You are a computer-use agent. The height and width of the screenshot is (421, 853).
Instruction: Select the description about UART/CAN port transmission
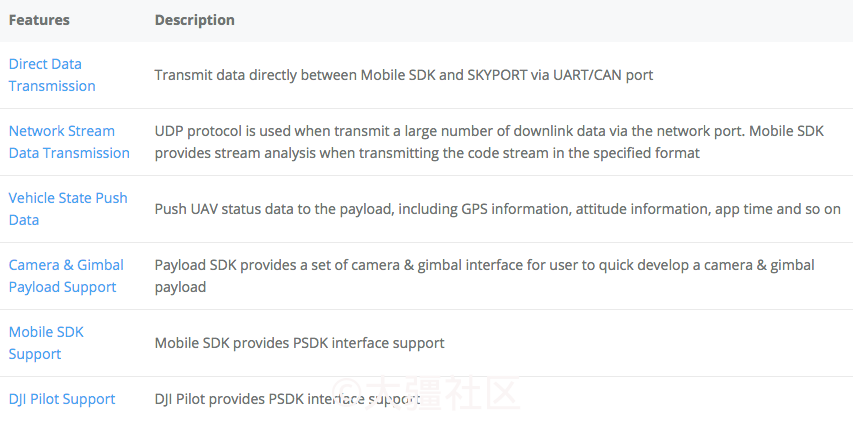coord(404,75)
